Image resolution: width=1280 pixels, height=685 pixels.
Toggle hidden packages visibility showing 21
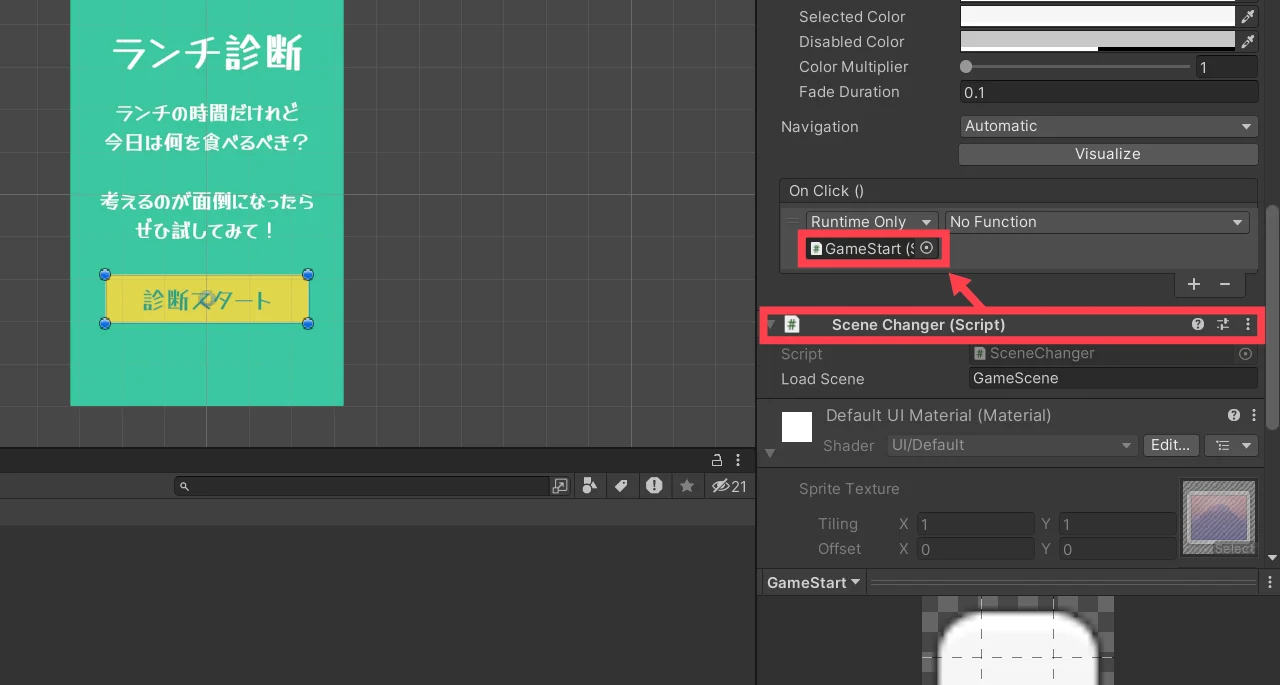click(729, 486)
